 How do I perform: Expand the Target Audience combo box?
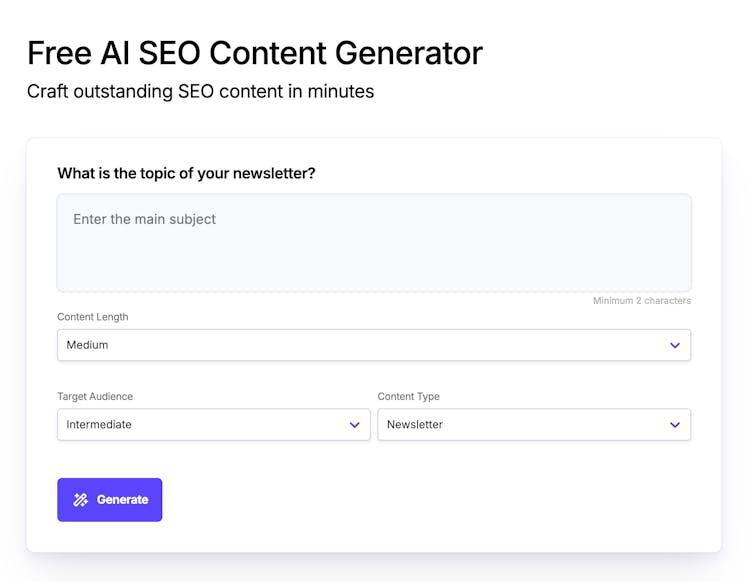point(213,425)
